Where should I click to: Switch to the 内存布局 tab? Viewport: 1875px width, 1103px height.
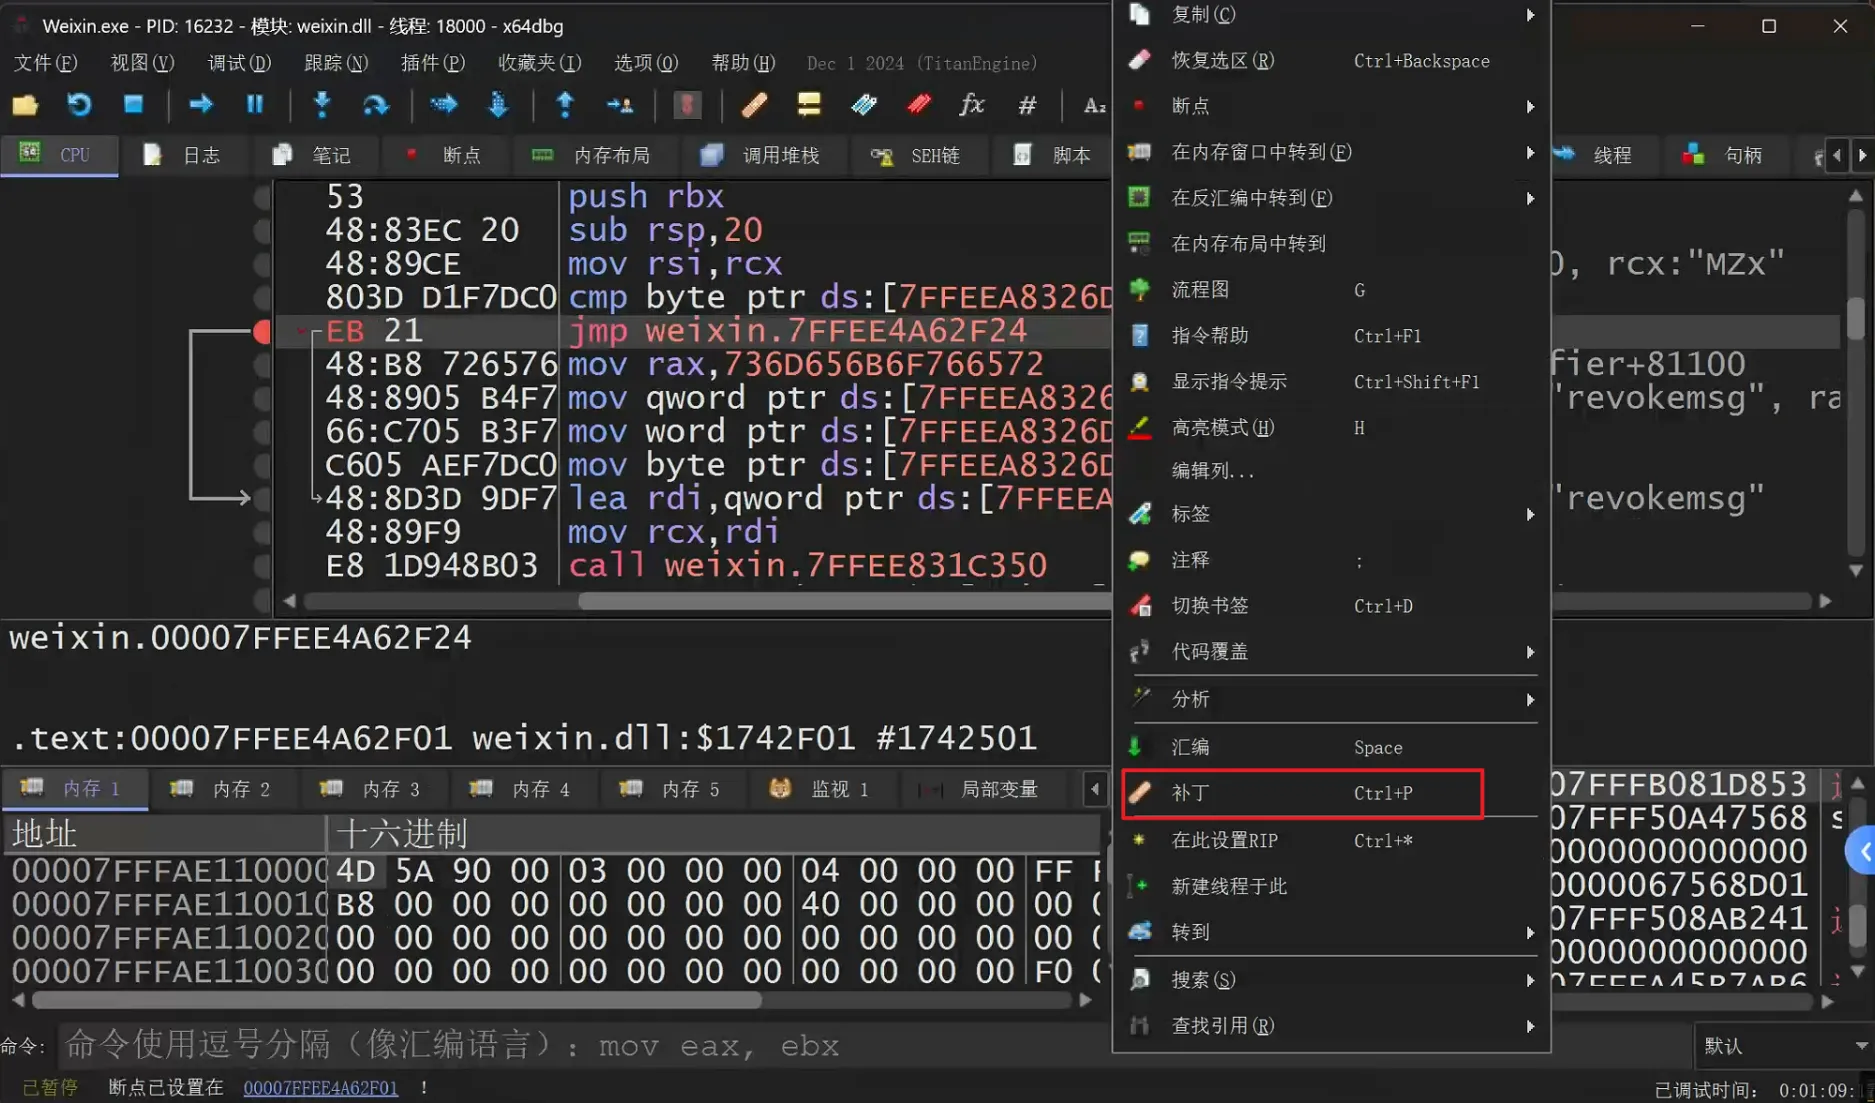591,155
